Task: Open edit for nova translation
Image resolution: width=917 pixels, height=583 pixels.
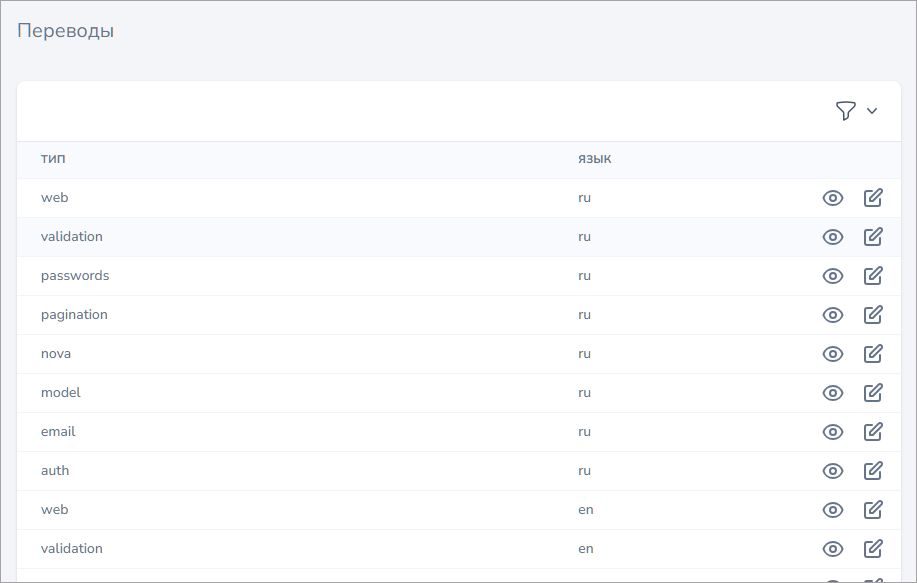Action: point(873,354)
